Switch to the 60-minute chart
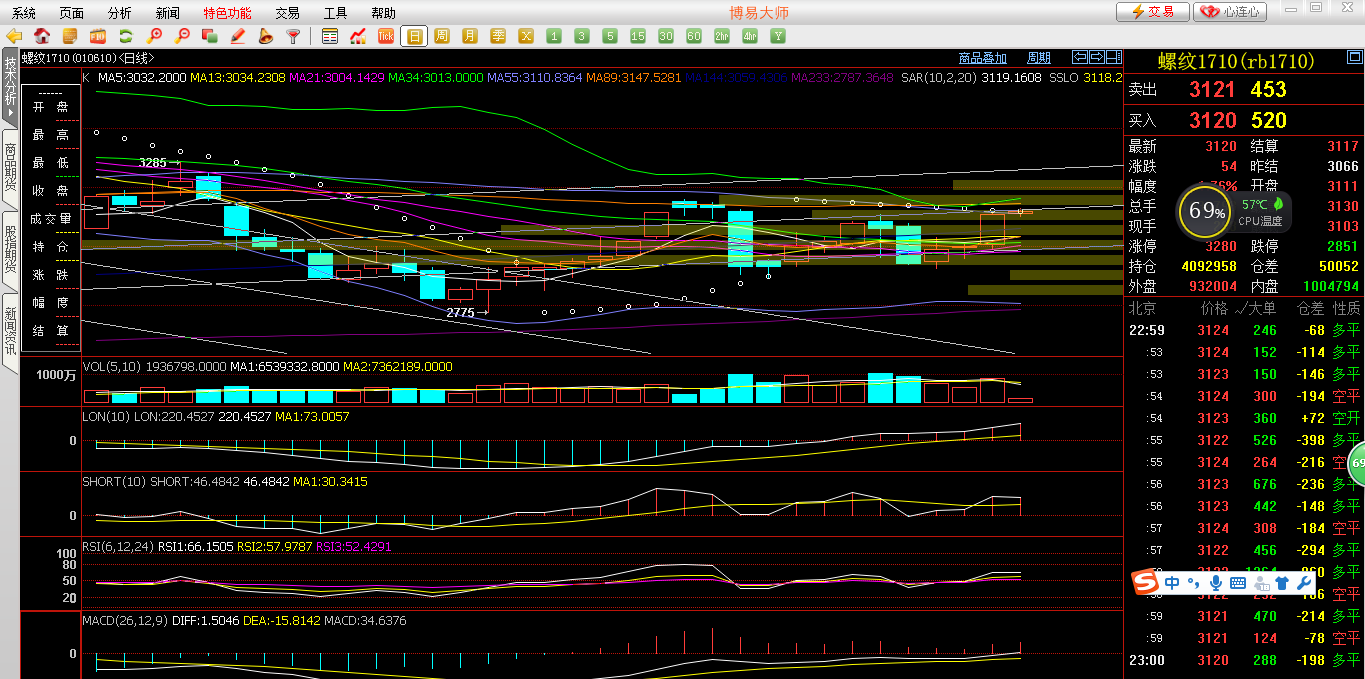The image size is (1365, 679). (694, 36)
